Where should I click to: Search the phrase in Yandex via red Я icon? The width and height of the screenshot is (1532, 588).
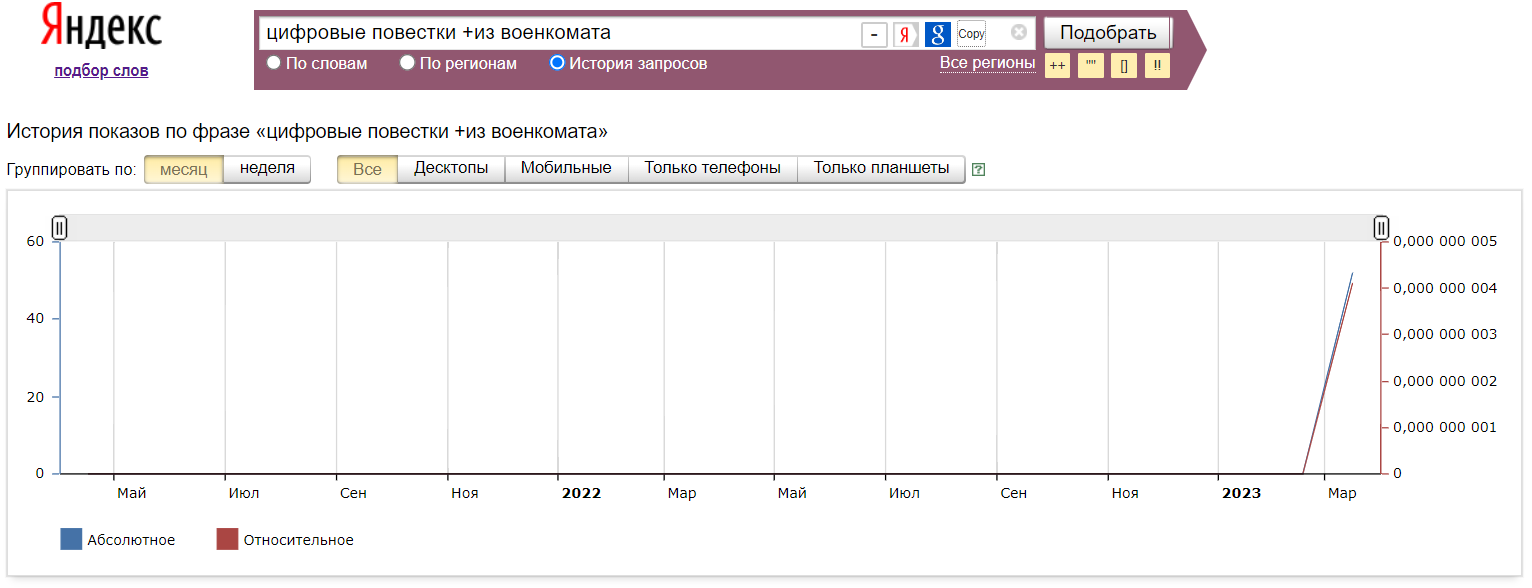click(905, 35)
